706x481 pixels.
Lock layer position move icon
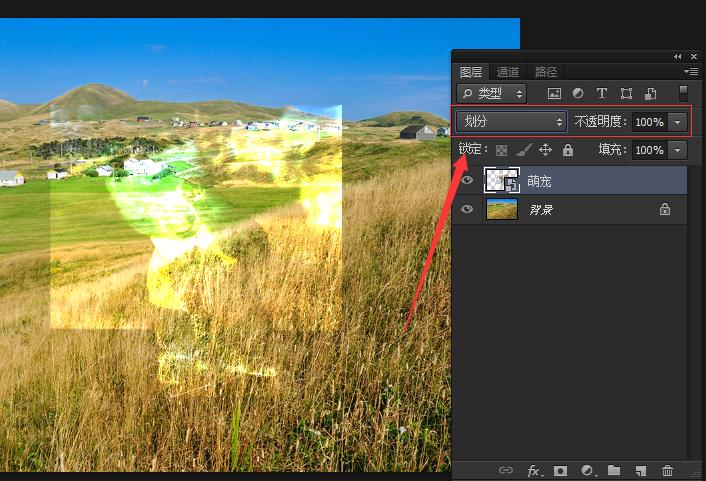tap(545, 150)
